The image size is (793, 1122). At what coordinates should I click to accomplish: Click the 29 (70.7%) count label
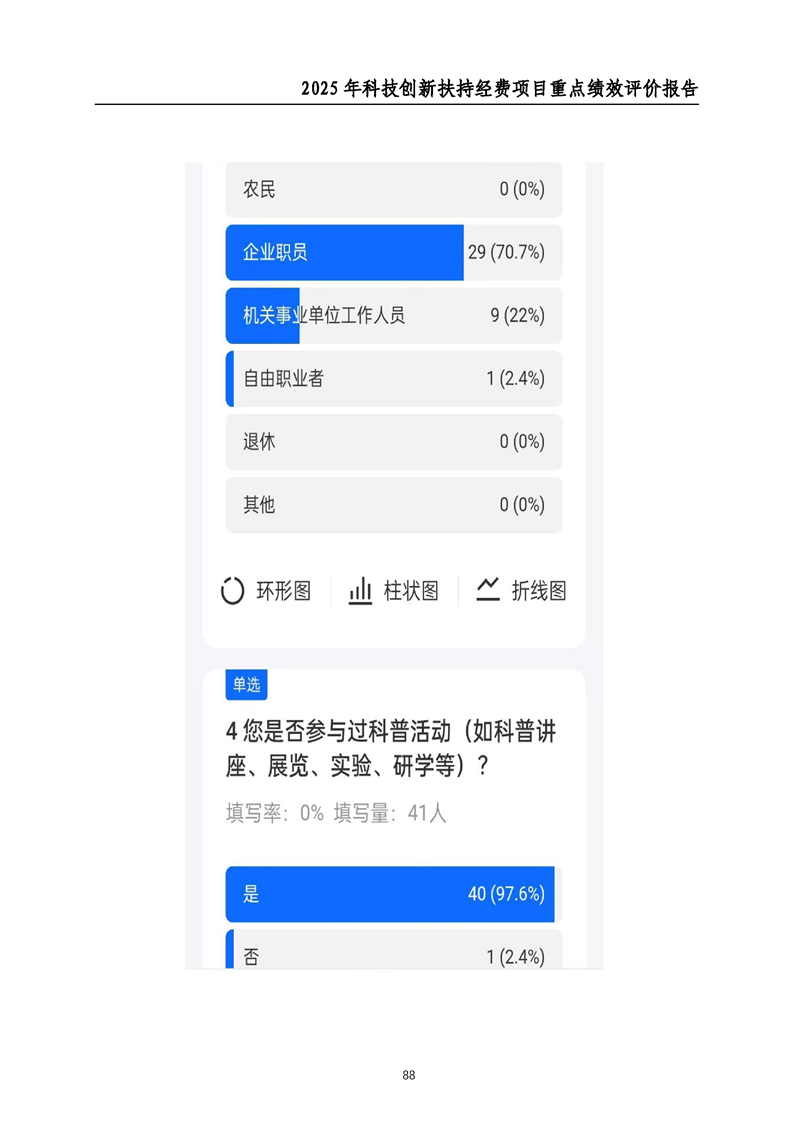(507, 253)
